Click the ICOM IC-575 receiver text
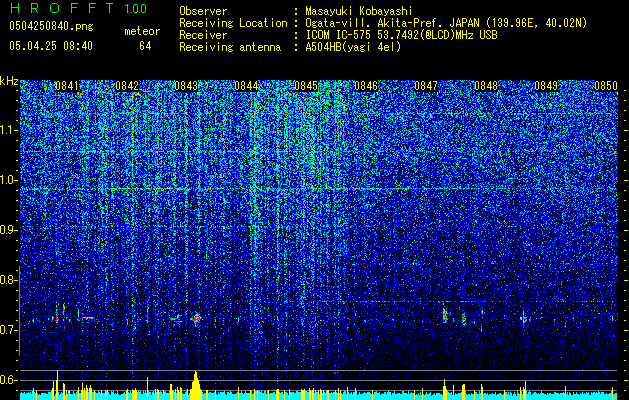The image size is (629, 400). point(401,35)
